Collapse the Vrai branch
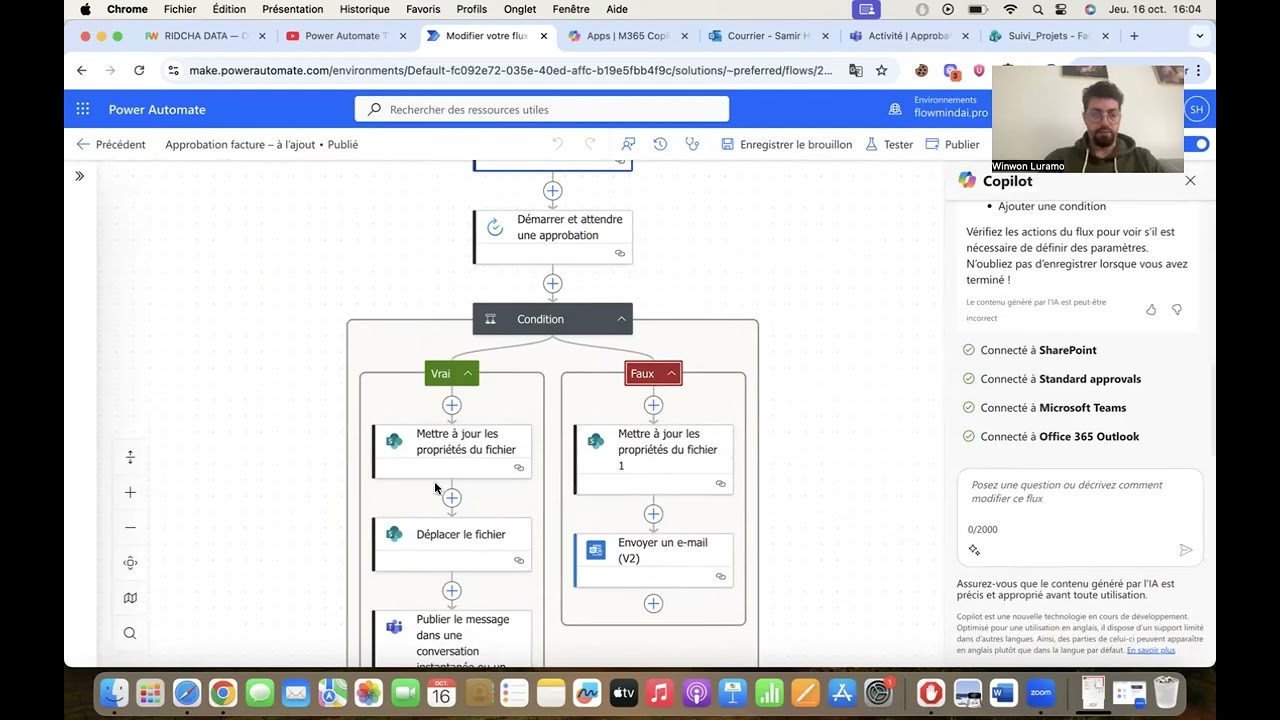The image size is (1280, 720). pos(467,373)
